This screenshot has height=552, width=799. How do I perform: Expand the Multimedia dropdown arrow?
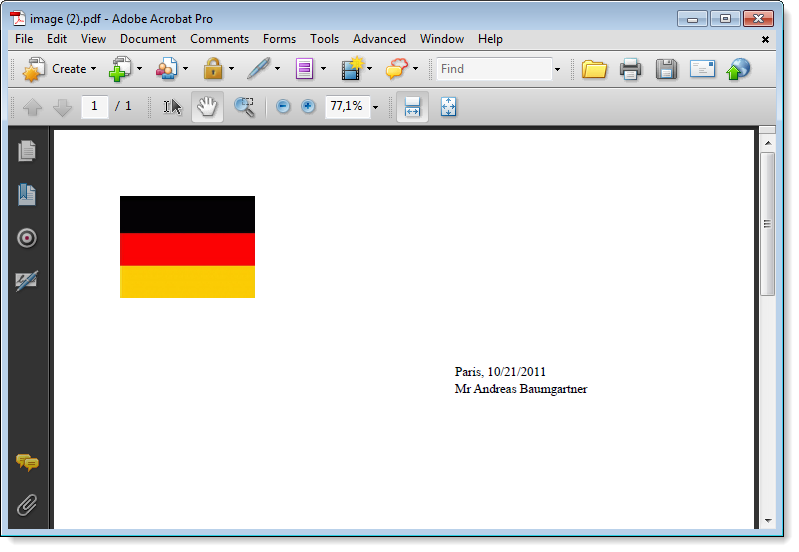(369, 69)
